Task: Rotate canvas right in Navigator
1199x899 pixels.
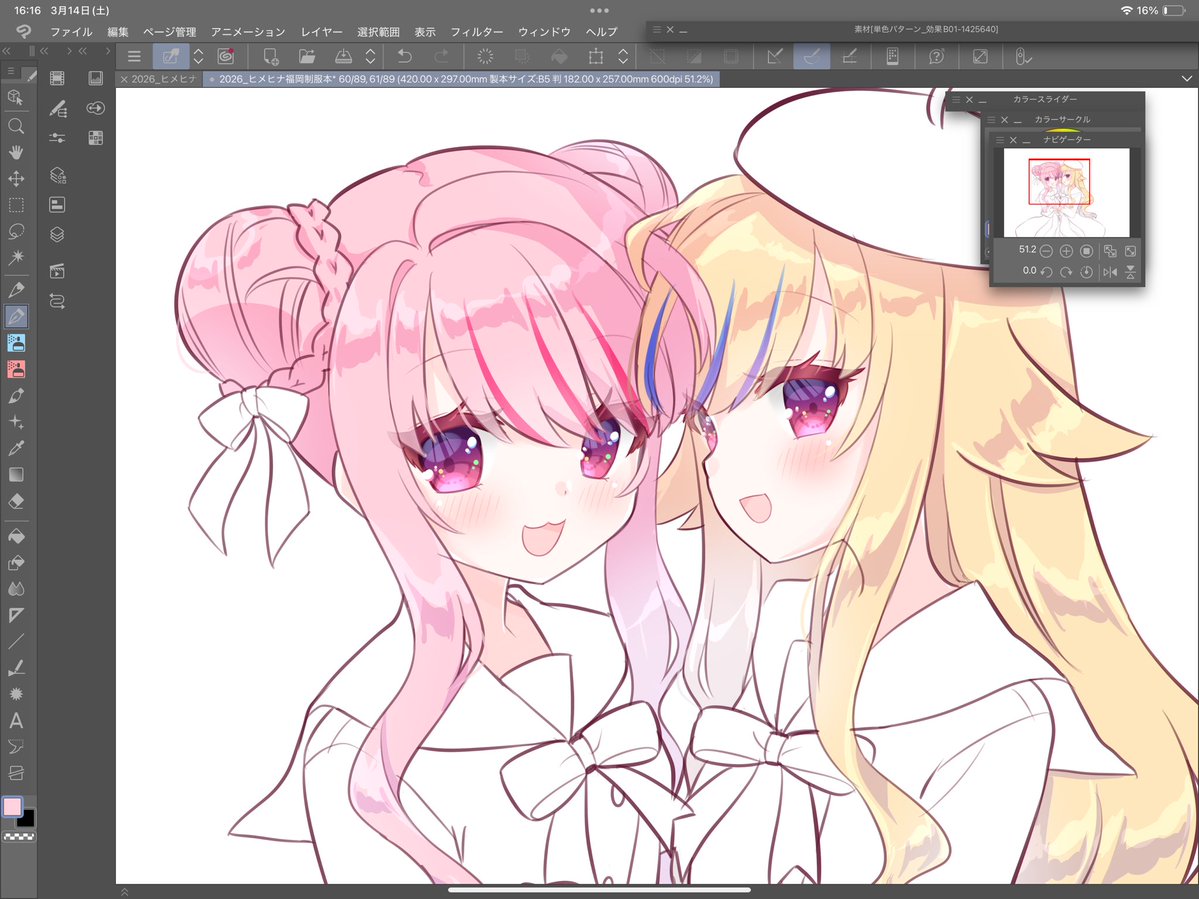Action: (1066, 271)
